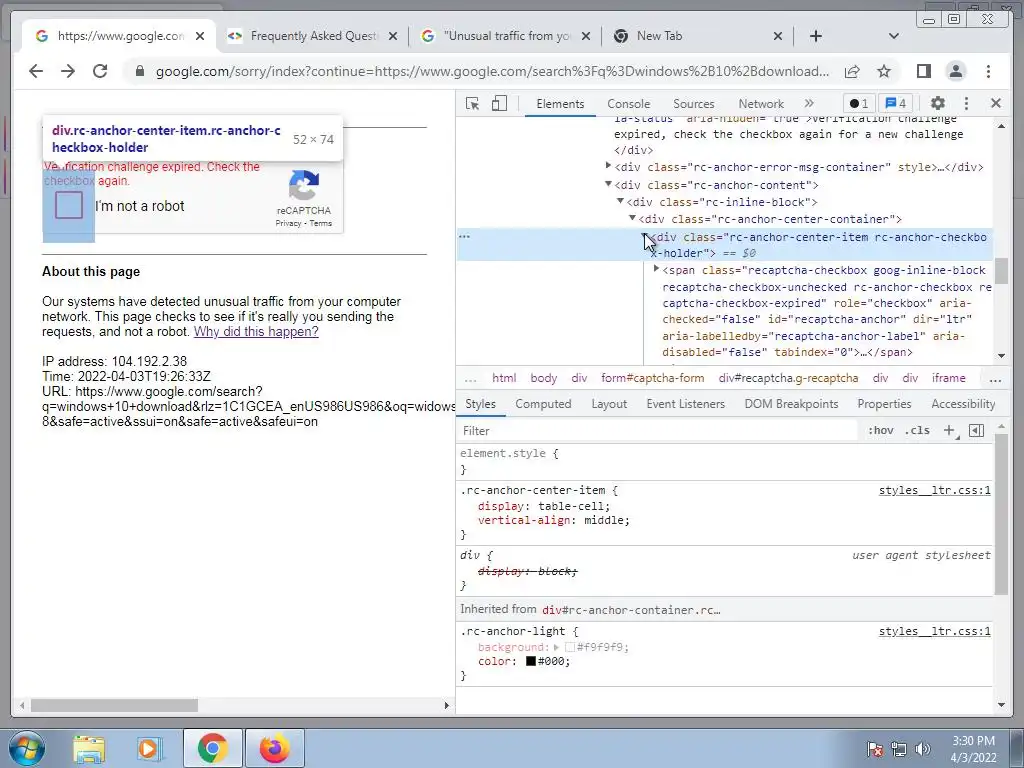Toggle the device toolbar icon
This screenshot has height=768, width=1024.
click(x=499, y=104)
